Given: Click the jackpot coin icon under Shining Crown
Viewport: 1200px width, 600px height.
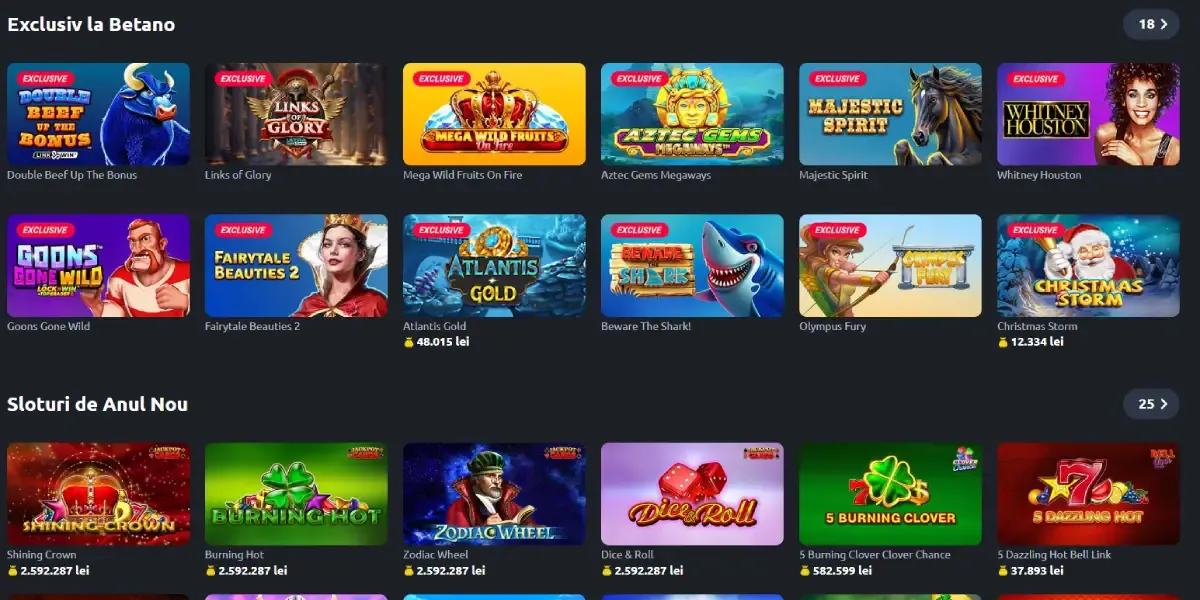Looking at the screenshot, I should (x=13, y=571).
